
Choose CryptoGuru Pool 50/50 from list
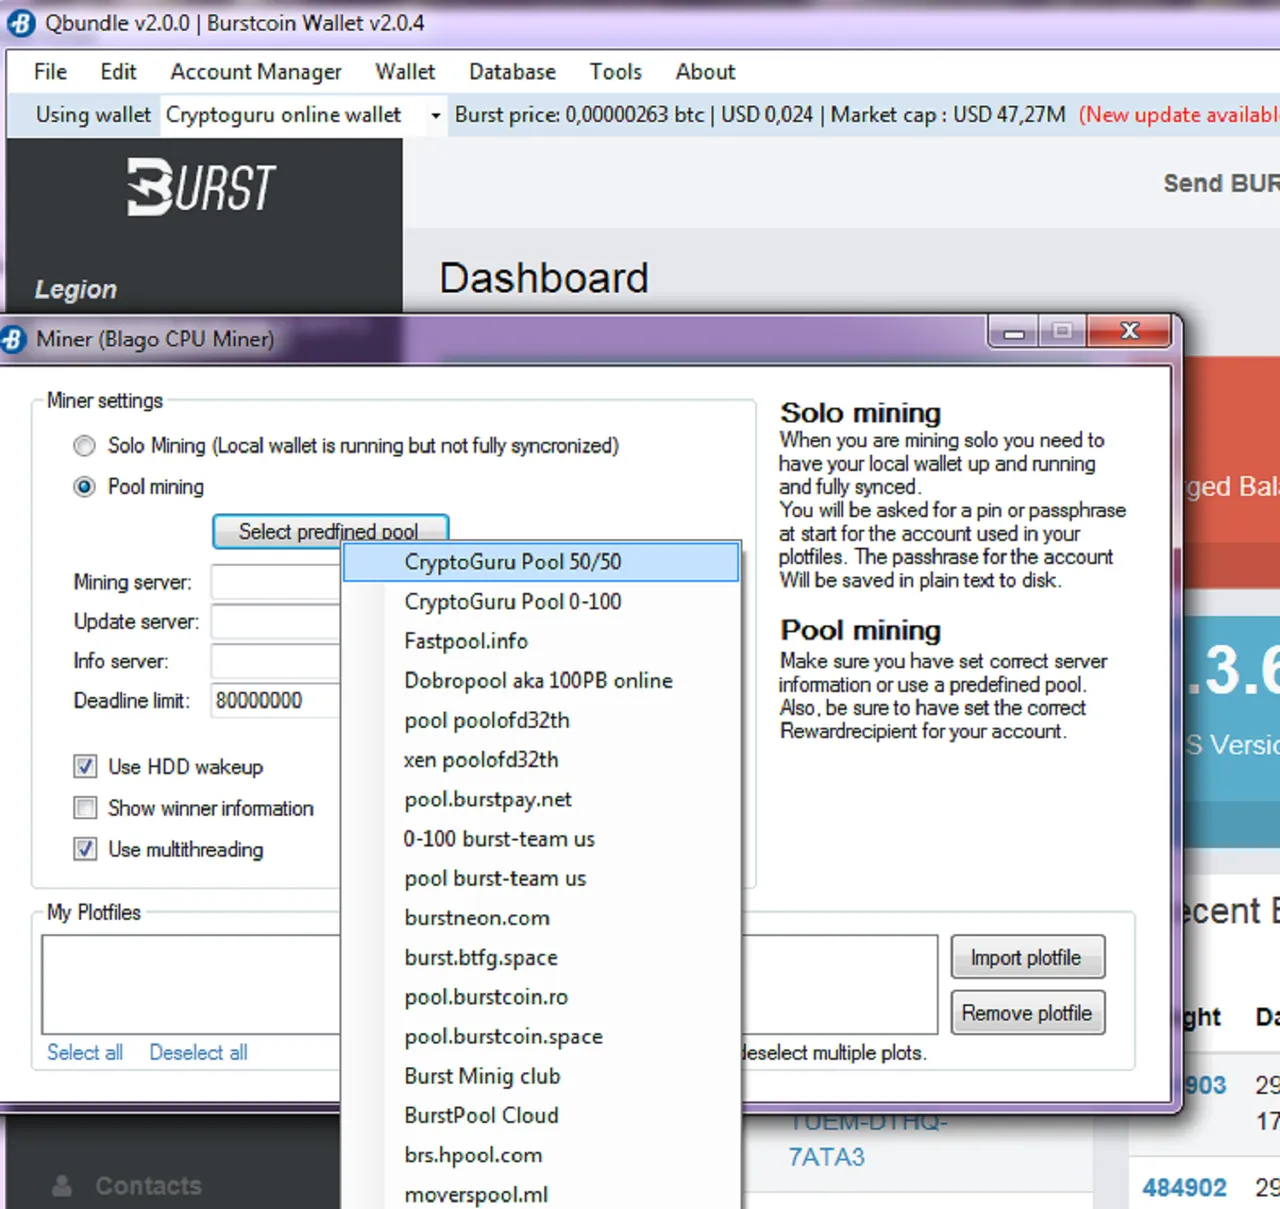click(x=541, y=562)
